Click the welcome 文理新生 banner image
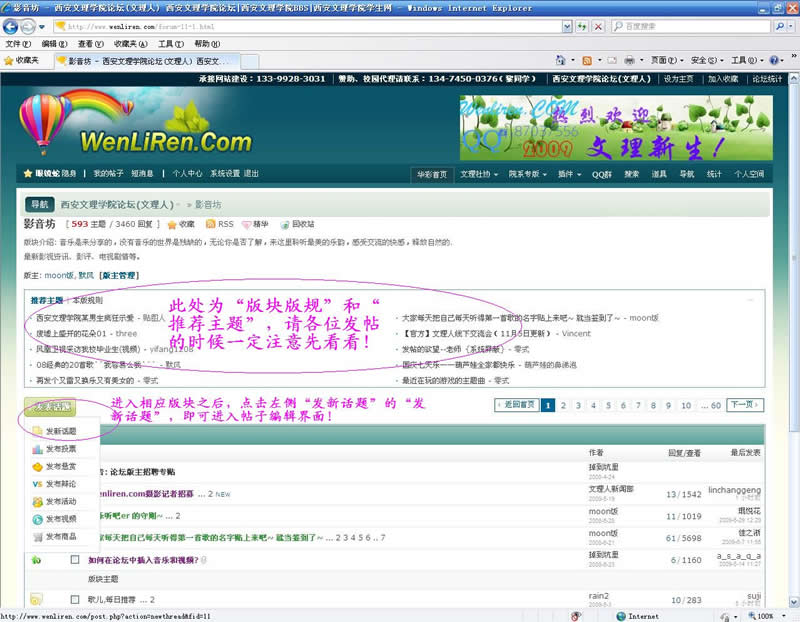 pos(616,128)
